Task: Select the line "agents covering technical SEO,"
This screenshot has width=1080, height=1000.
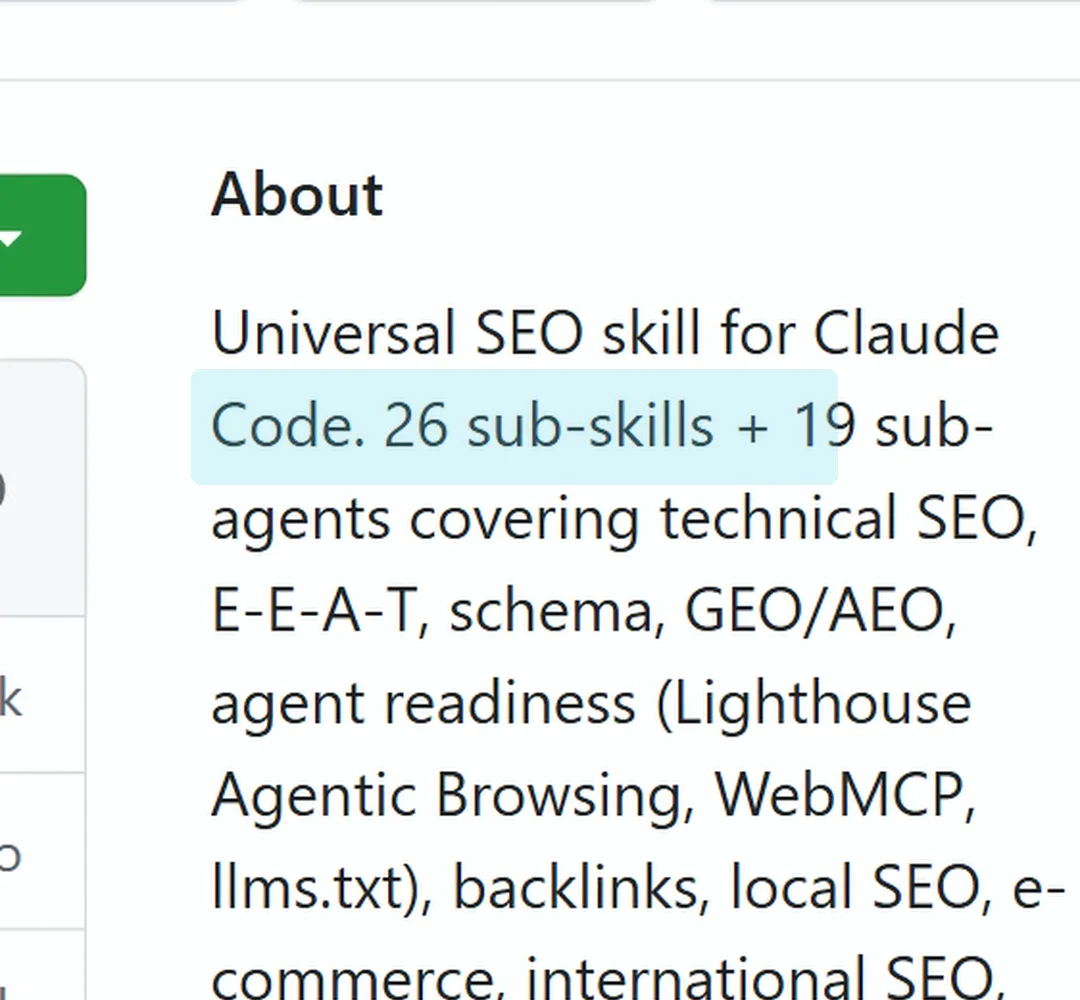Action: 624,520
